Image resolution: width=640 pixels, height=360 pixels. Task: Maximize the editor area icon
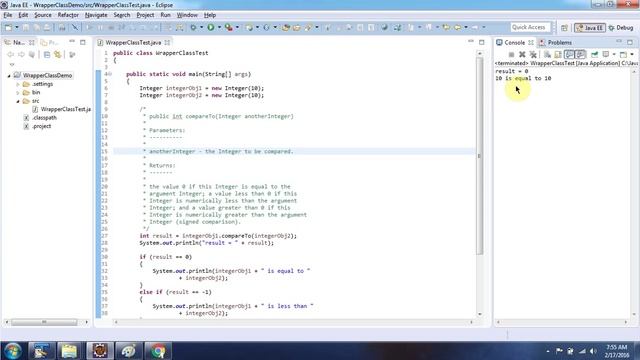pyautogui.click(x=482, y=42)
